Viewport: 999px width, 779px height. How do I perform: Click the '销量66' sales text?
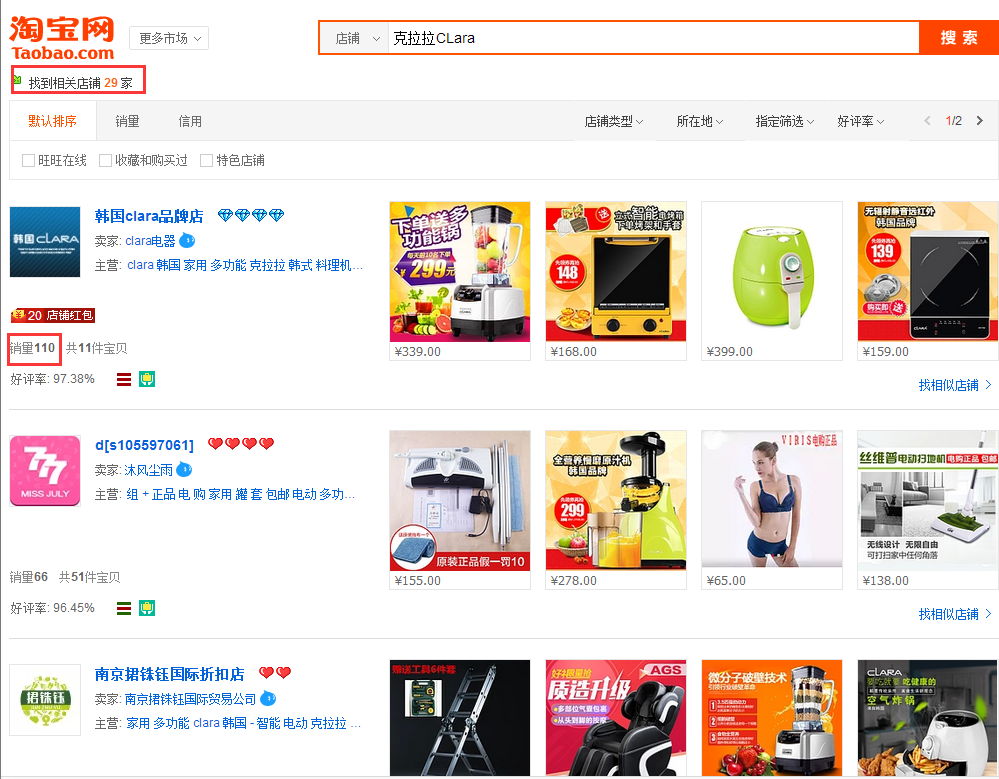pyautogui.click(x=29, y=577)
